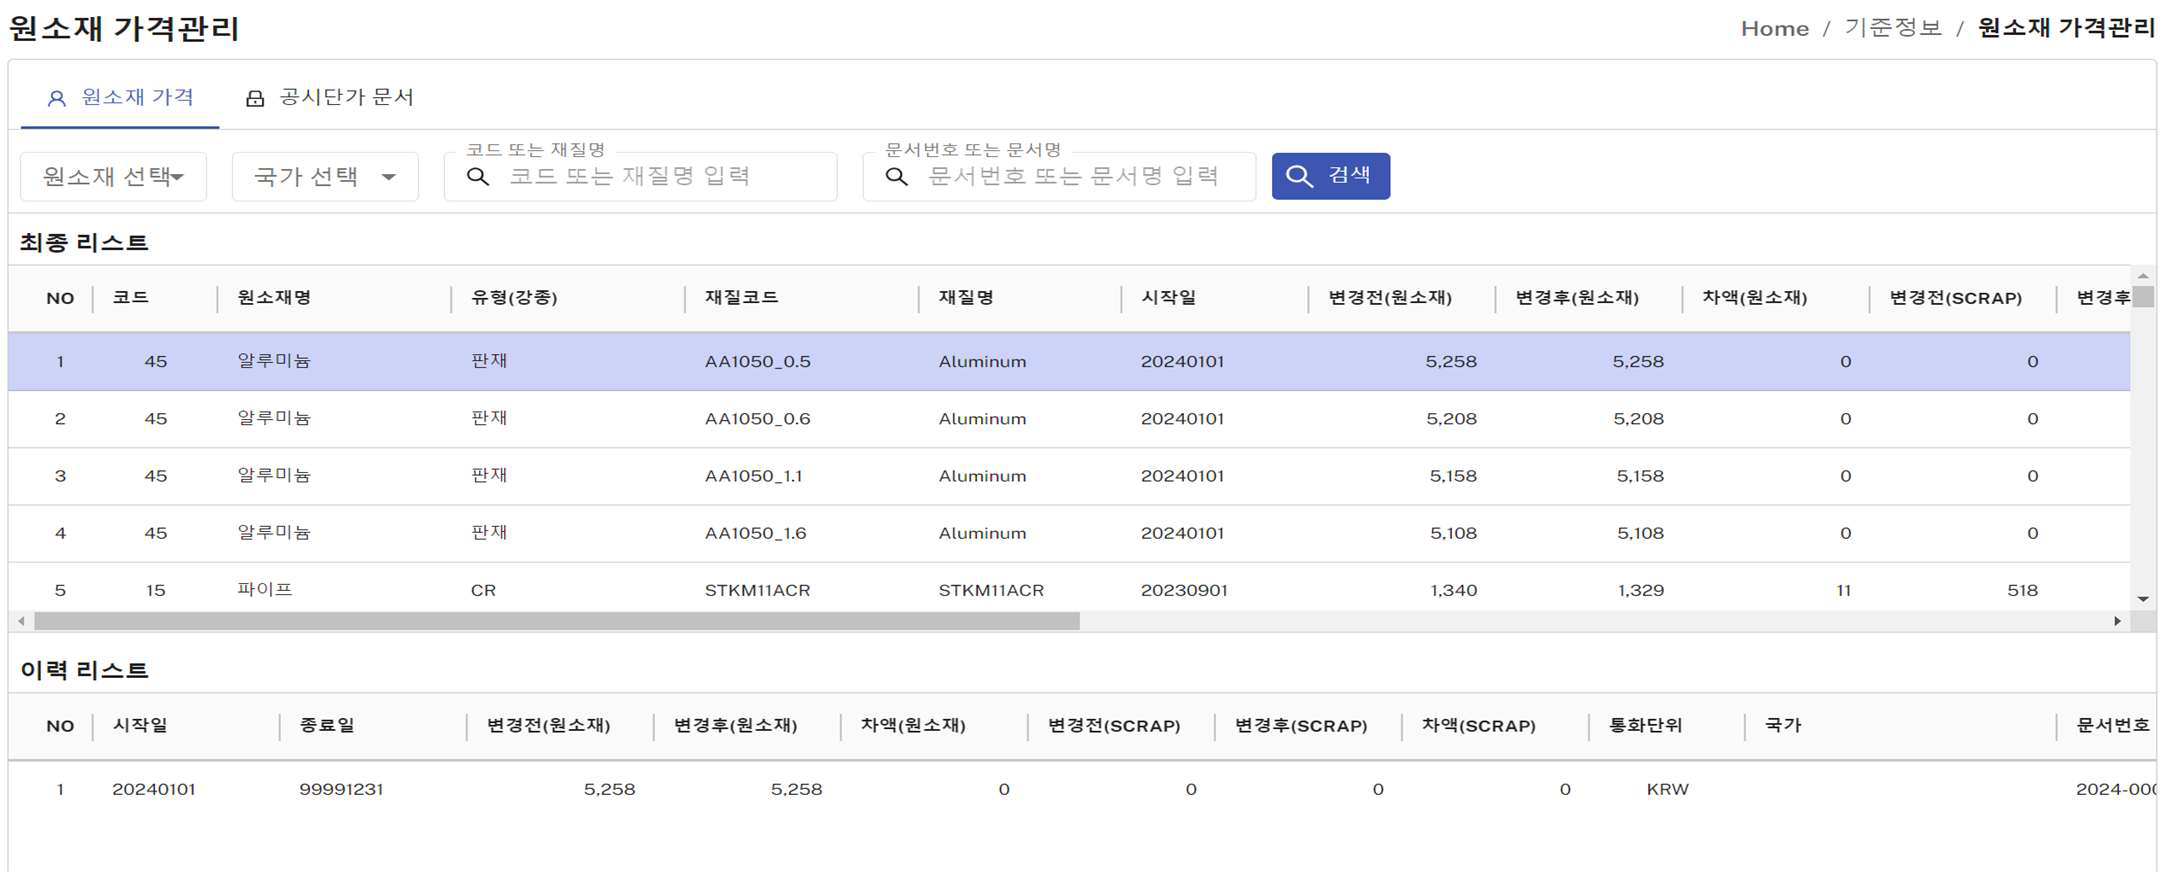Viewport: 2166px width, 873px height.
Task: Click the 파이프 cell in row 5
Action: coord(265,590)
